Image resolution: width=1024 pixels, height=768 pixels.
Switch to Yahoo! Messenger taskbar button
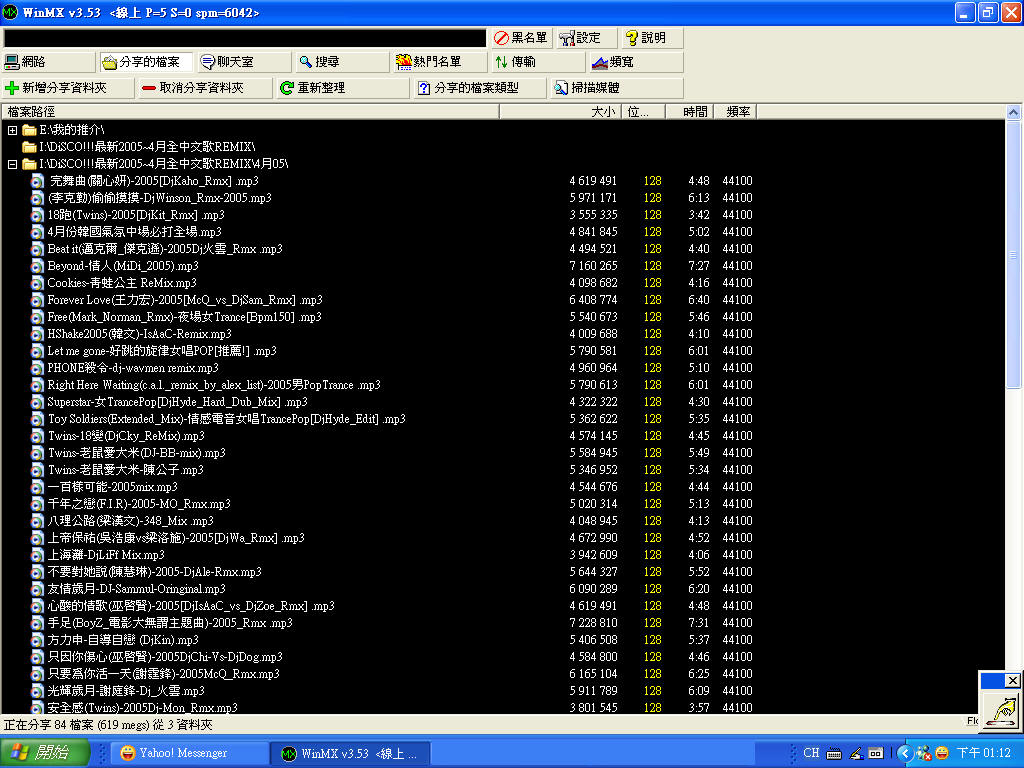(x=188, y=753)
